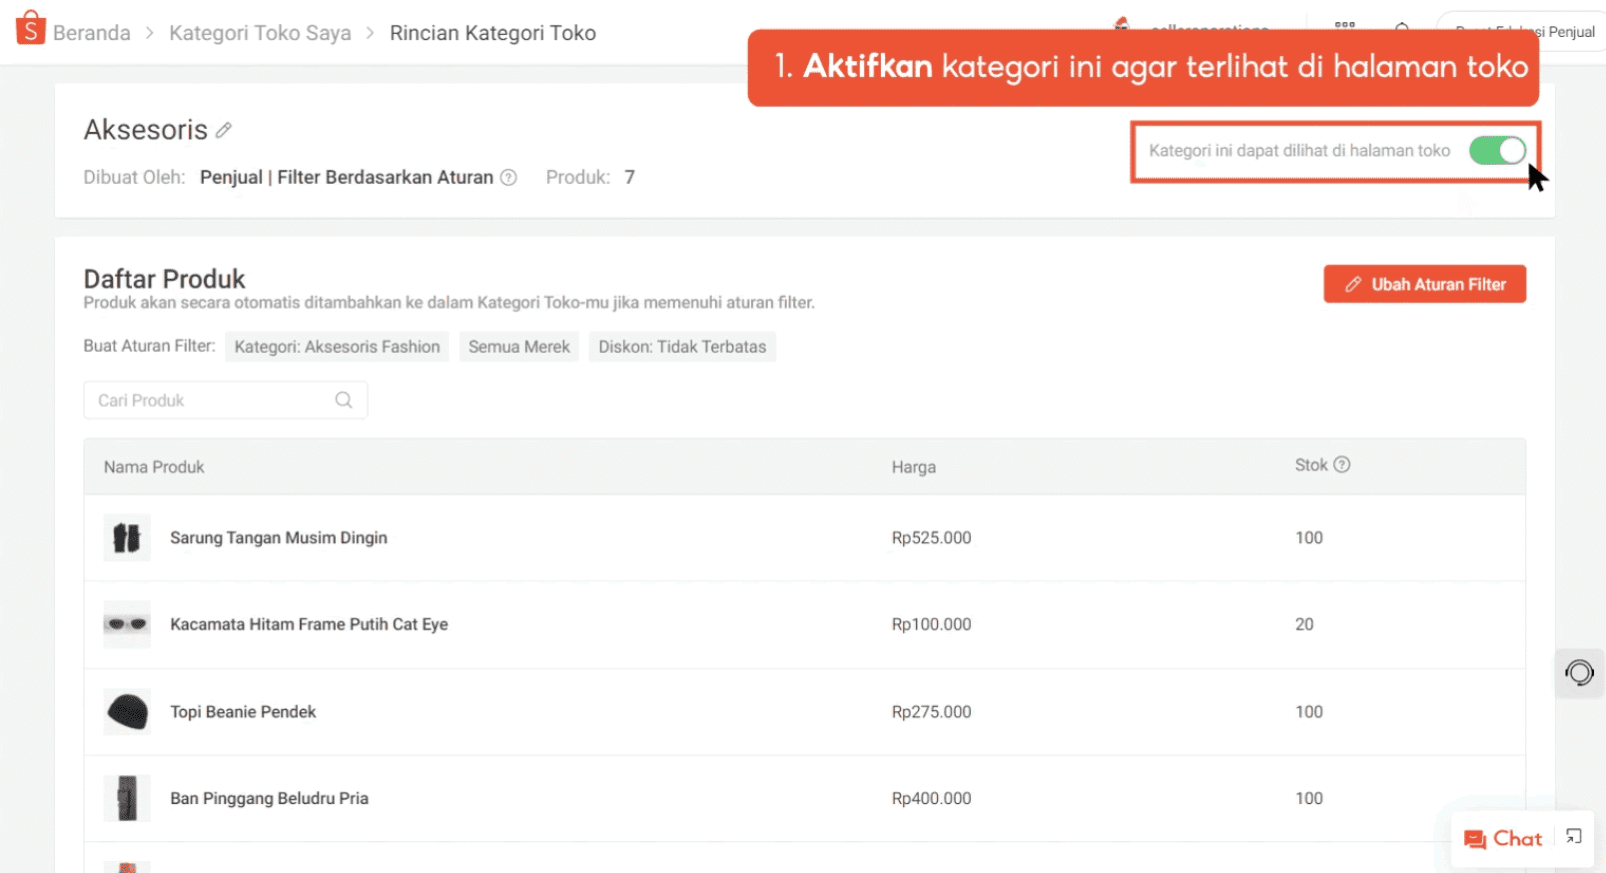Click the Harga column header

click(914, 467)
